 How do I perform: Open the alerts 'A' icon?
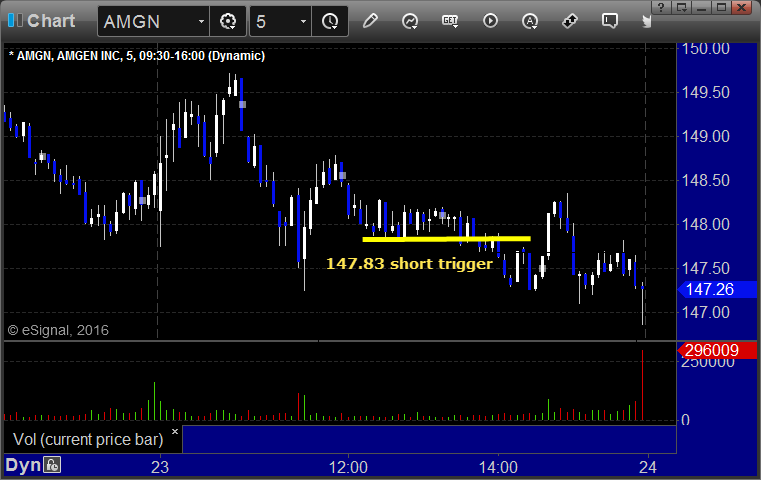[x=530, y=21]
